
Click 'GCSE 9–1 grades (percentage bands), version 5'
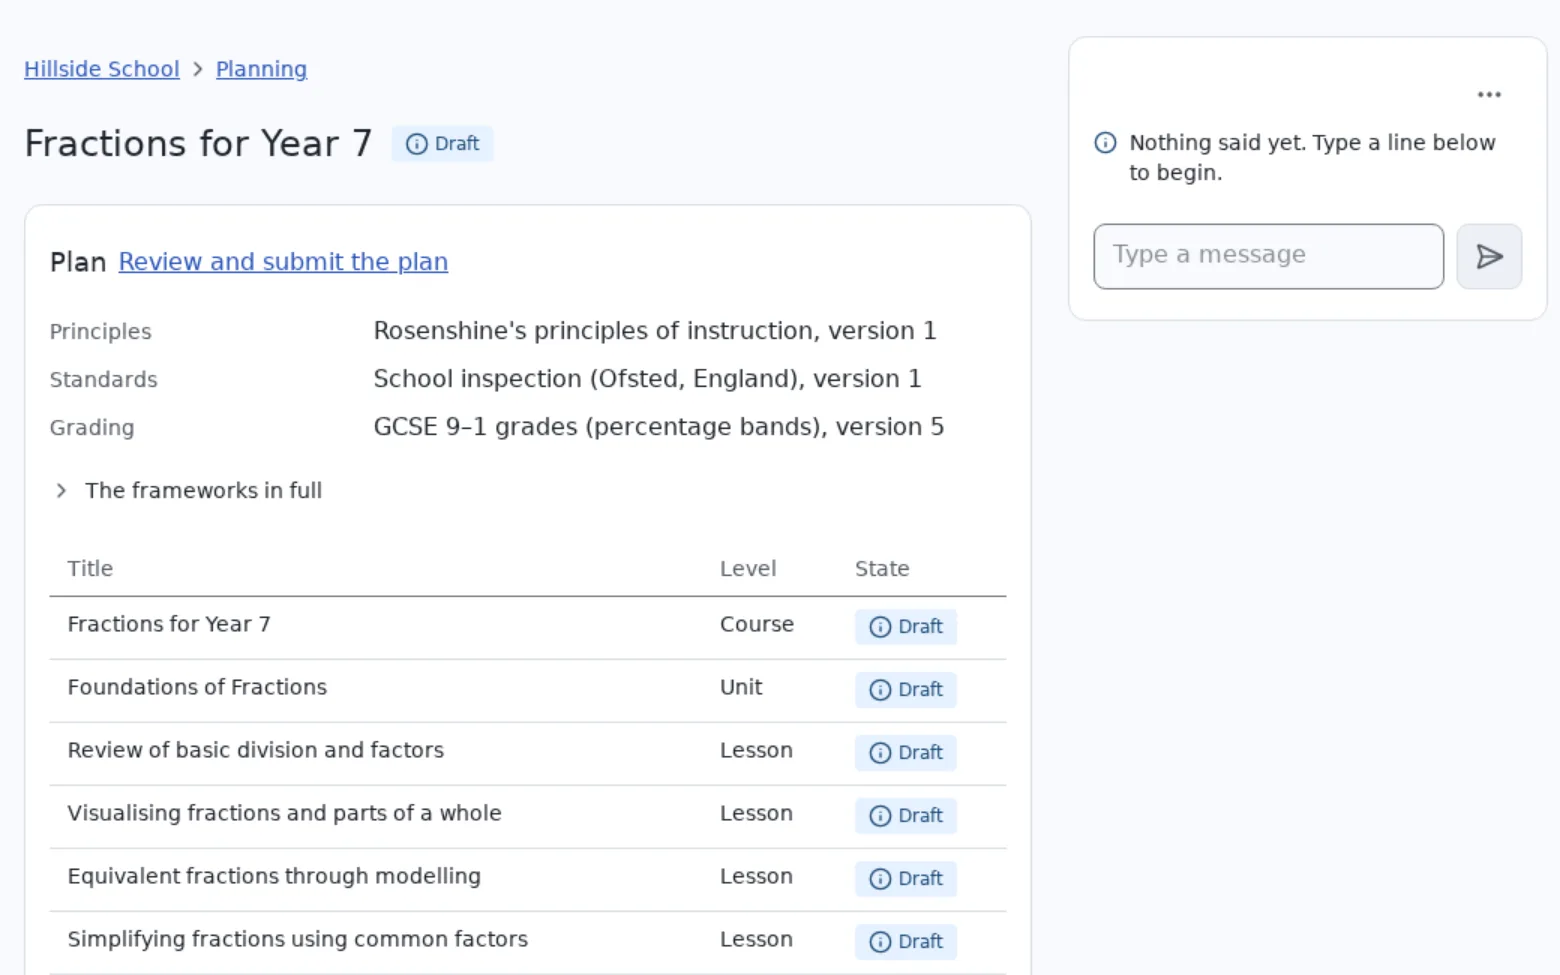pyautogui.click(x=658, y=427)
